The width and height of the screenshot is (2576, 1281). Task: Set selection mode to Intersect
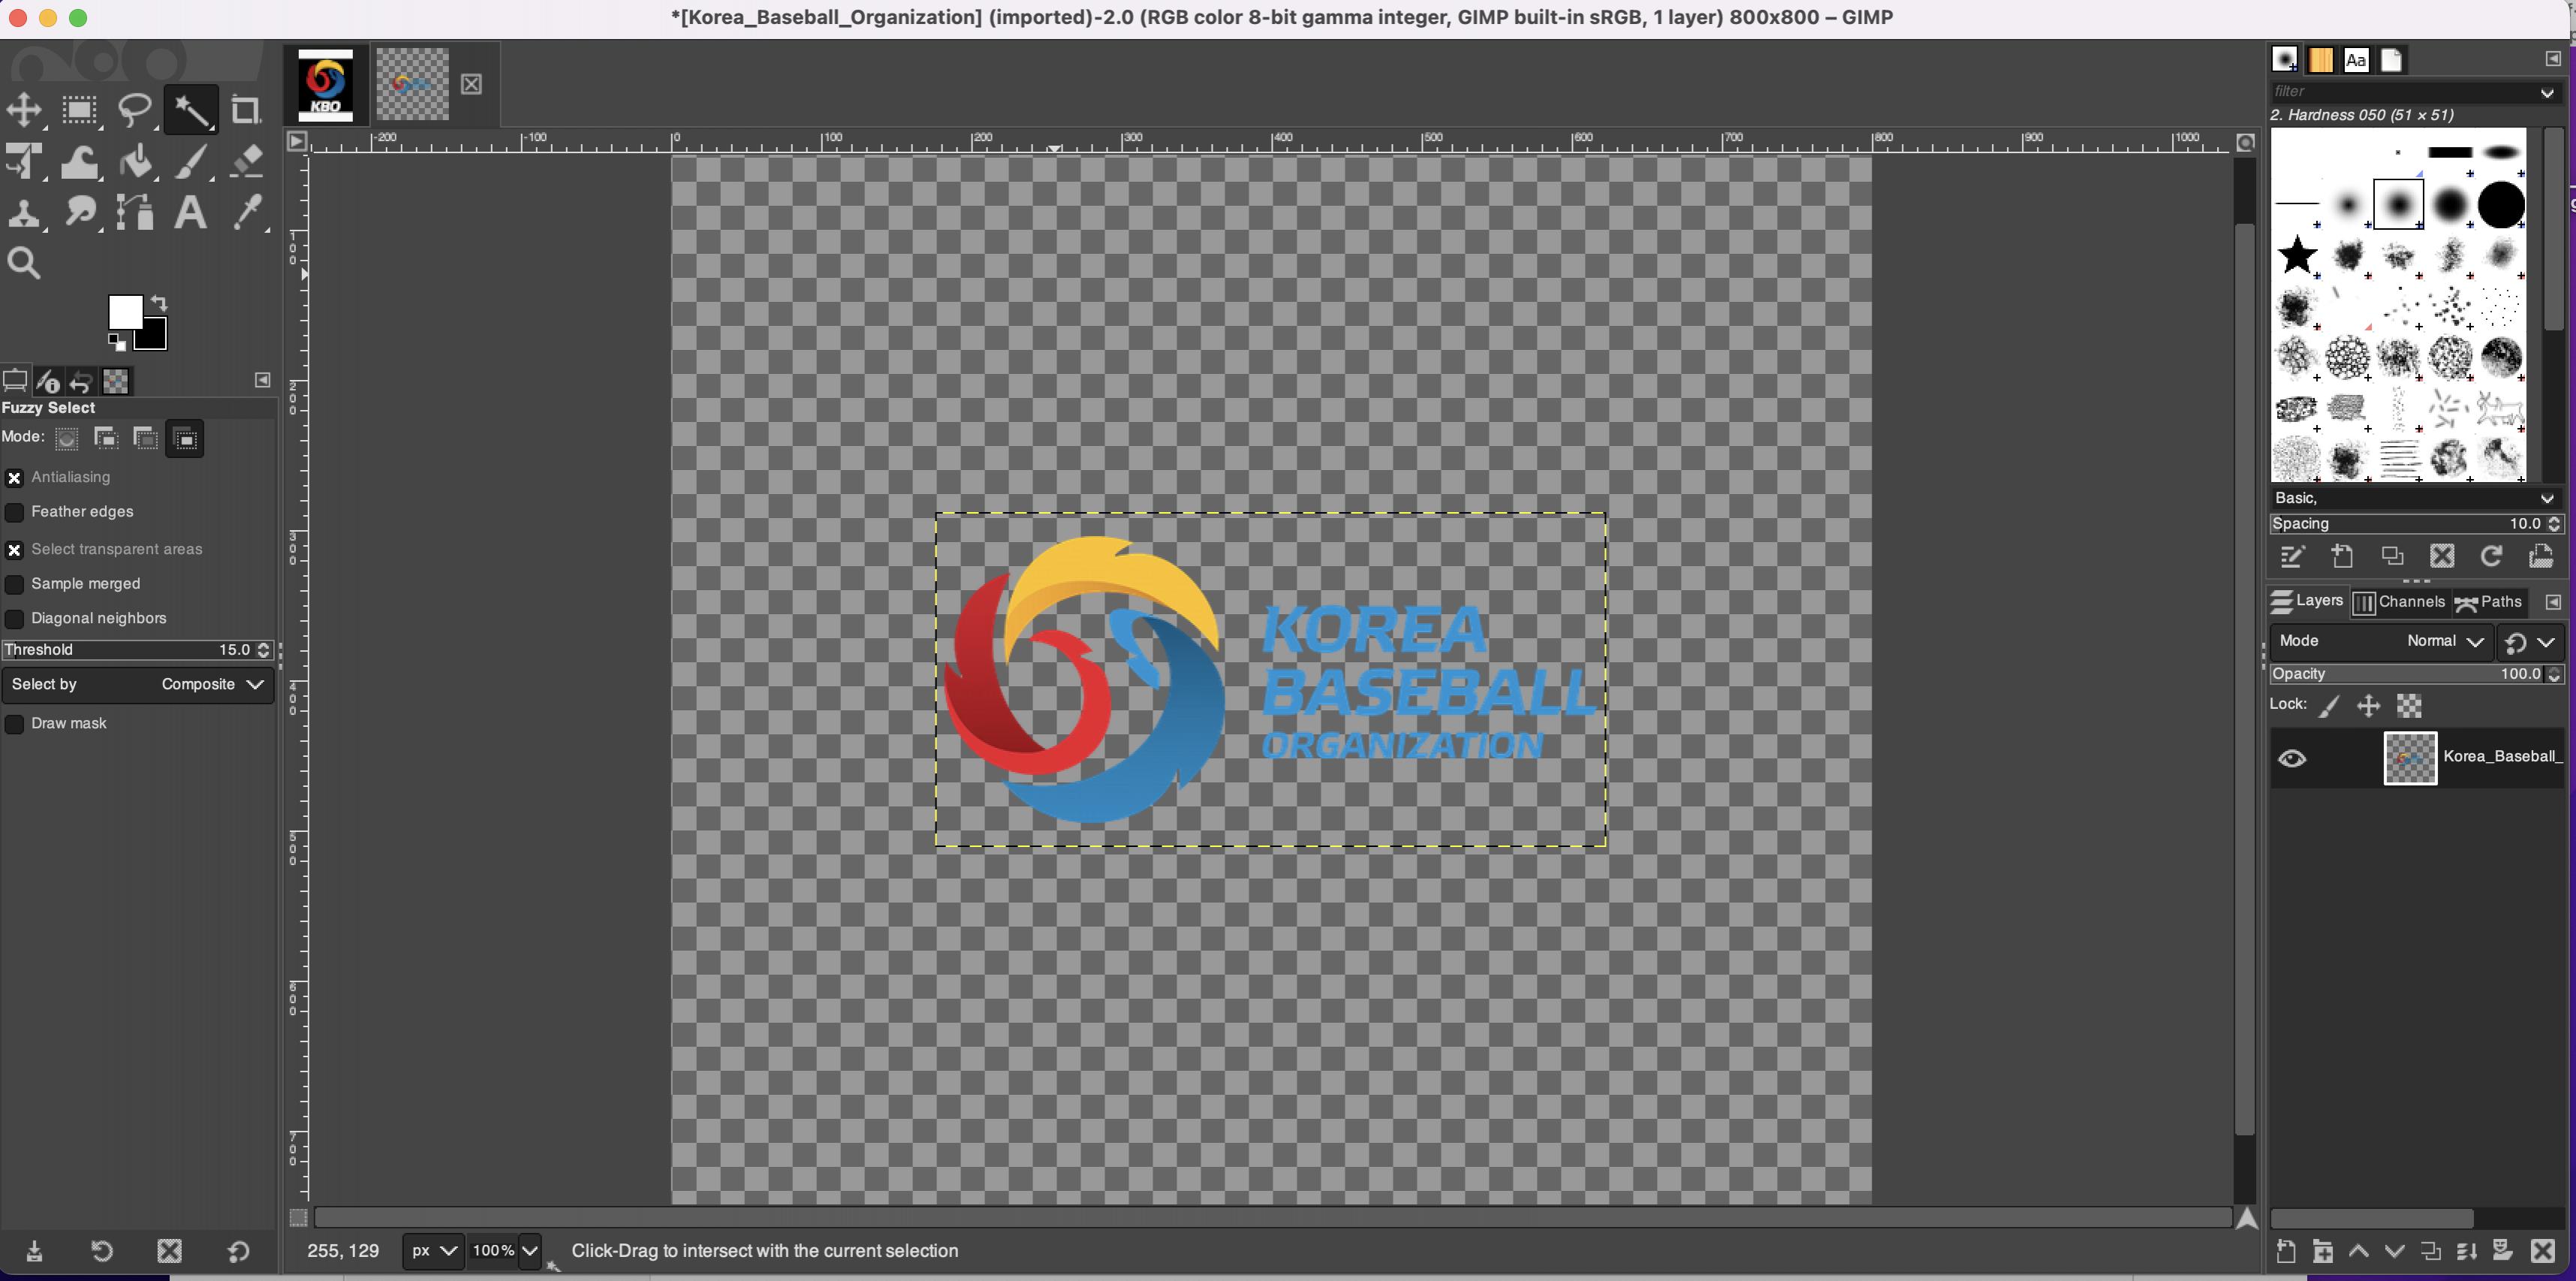click(186, 438)
